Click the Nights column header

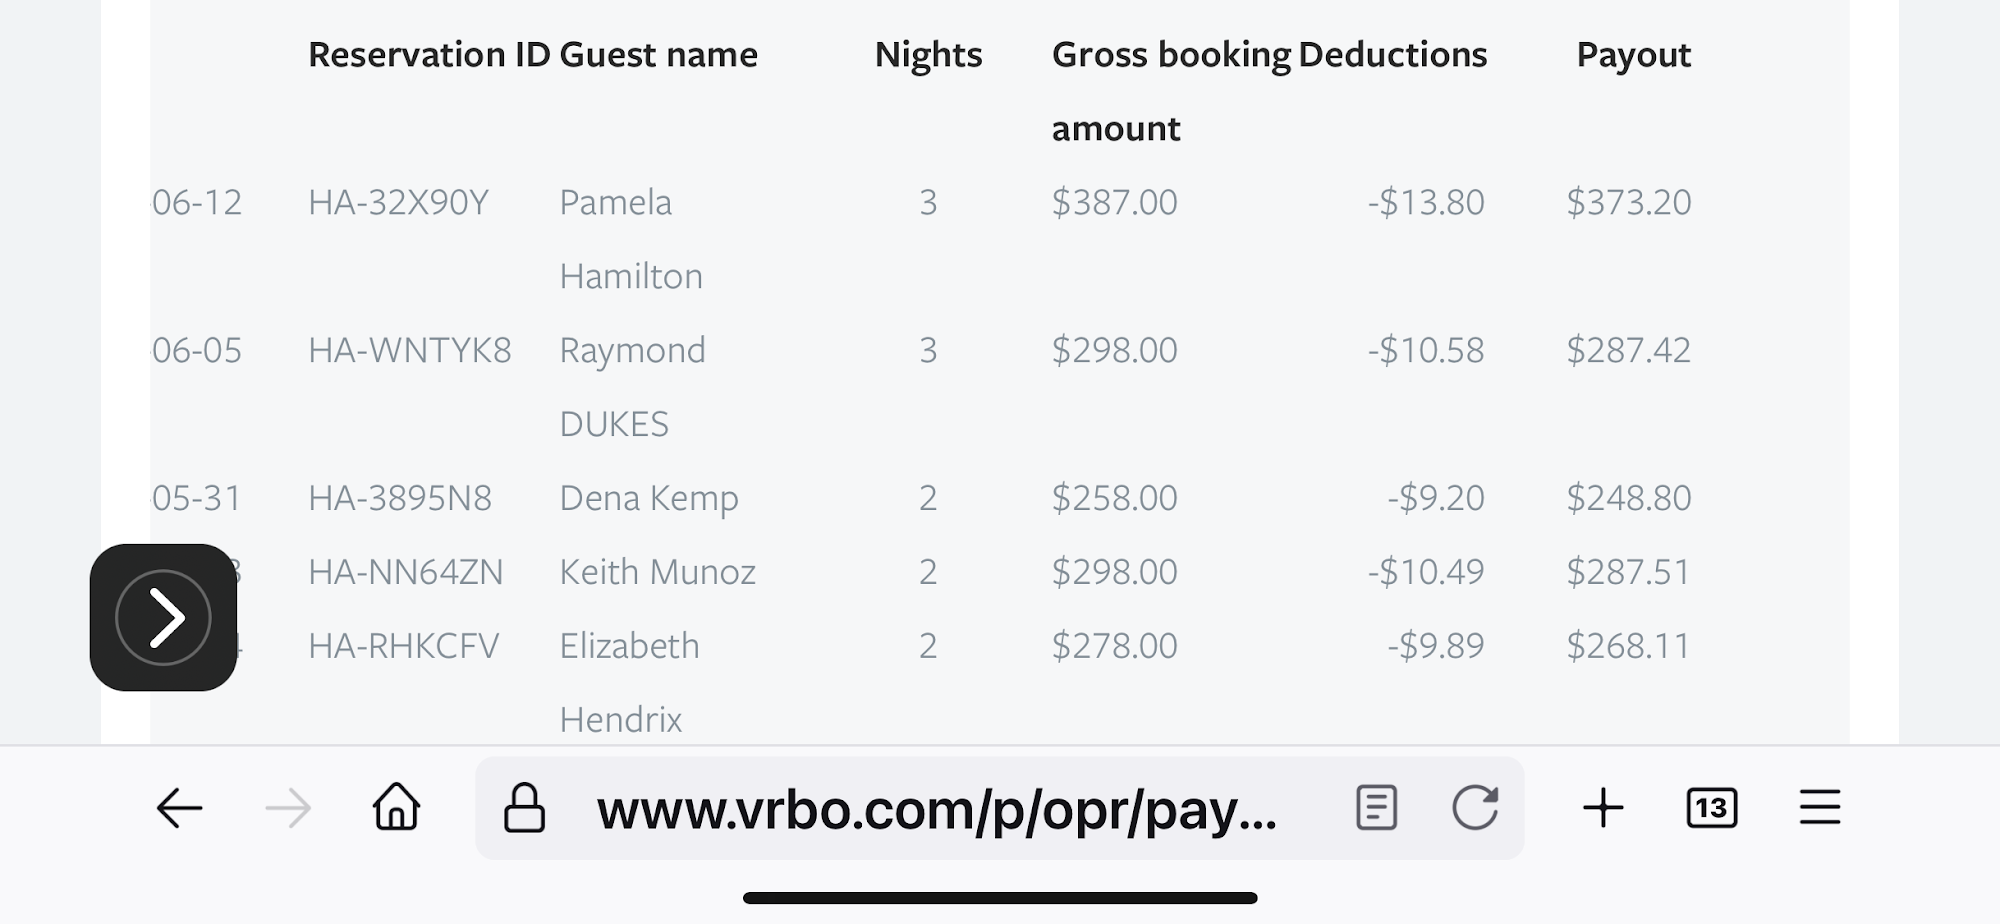click(x=928, y=55)
